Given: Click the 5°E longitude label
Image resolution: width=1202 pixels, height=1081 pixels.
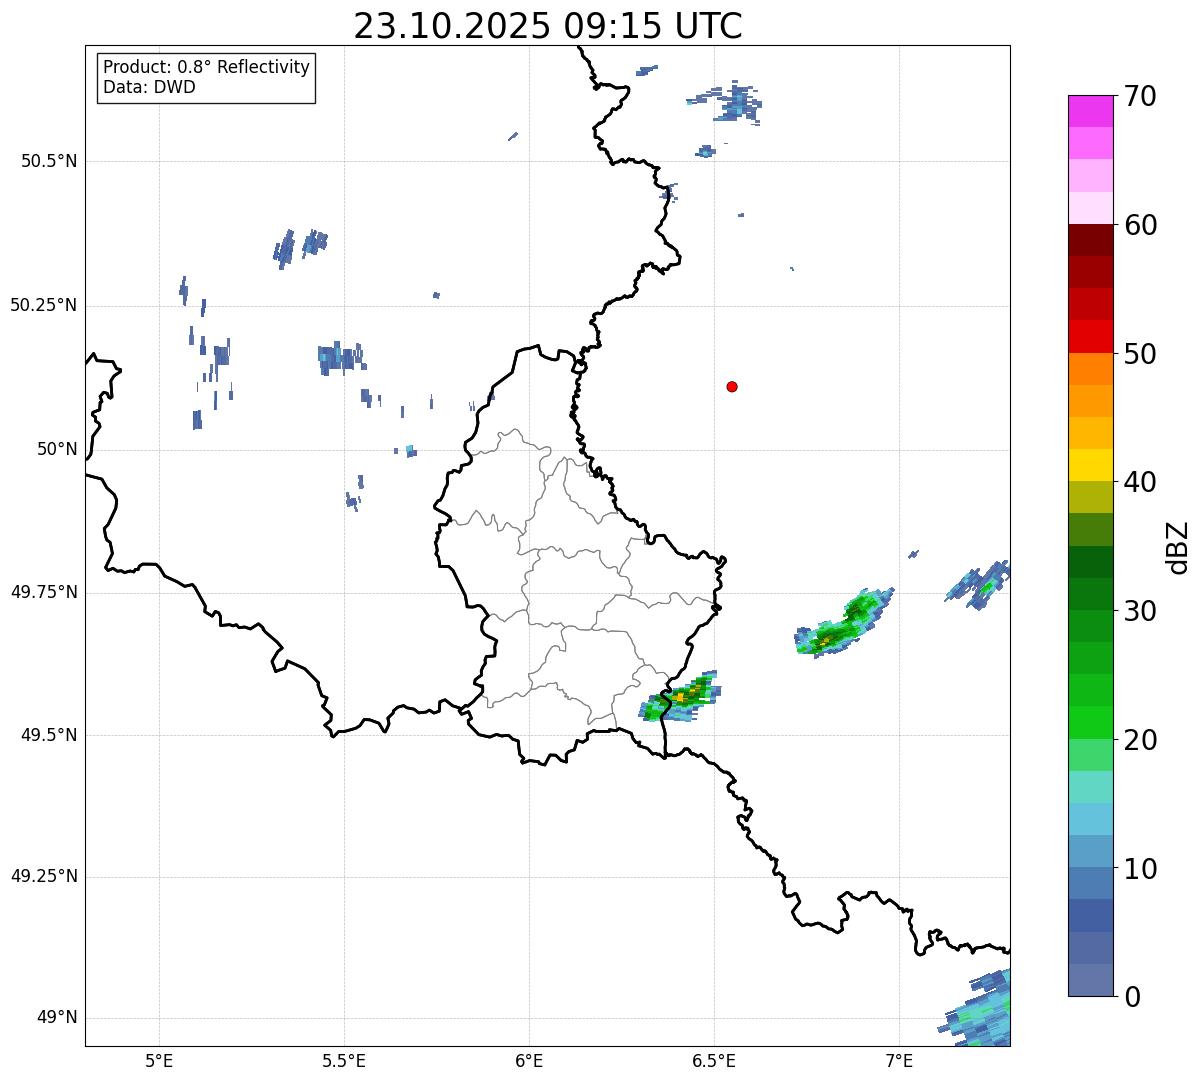Looking at the screenshot, I should (x=159, y=1060).
